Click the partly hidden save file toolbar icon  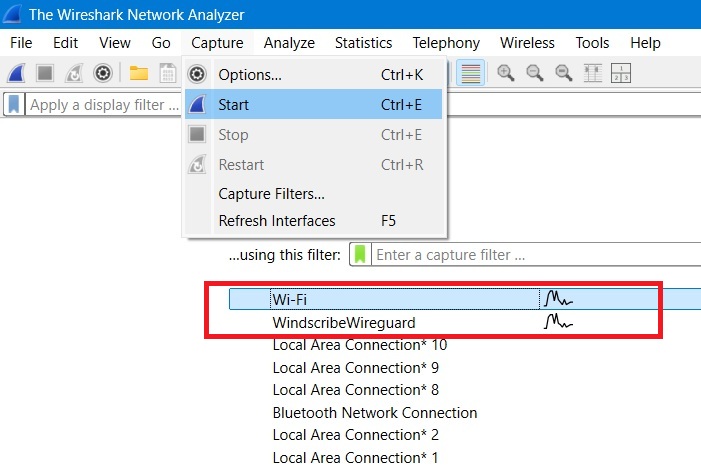[x=168, y=73]
